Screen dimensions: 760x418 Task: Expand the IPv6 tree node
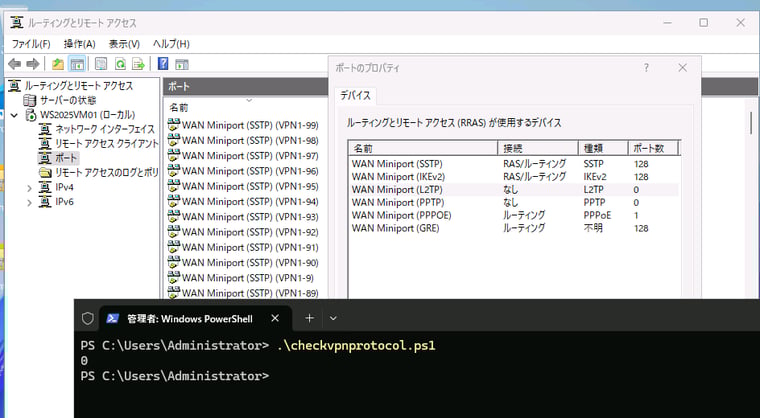tap(29, 203)
